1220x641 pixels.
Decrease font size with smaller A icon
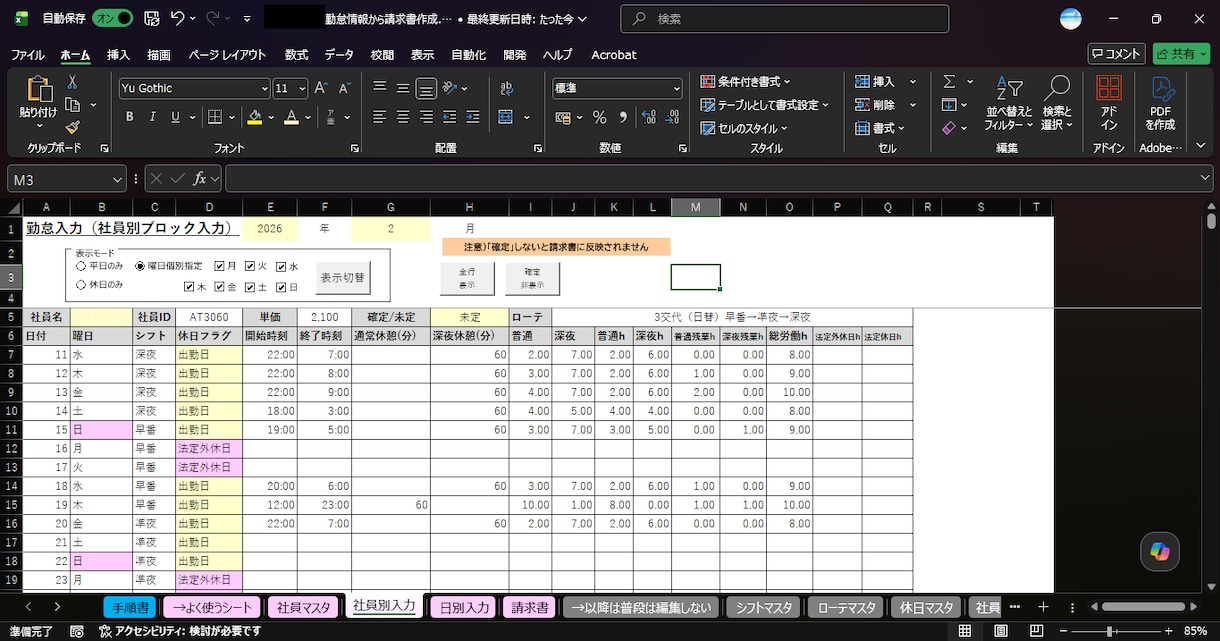[x=345, y=88]
